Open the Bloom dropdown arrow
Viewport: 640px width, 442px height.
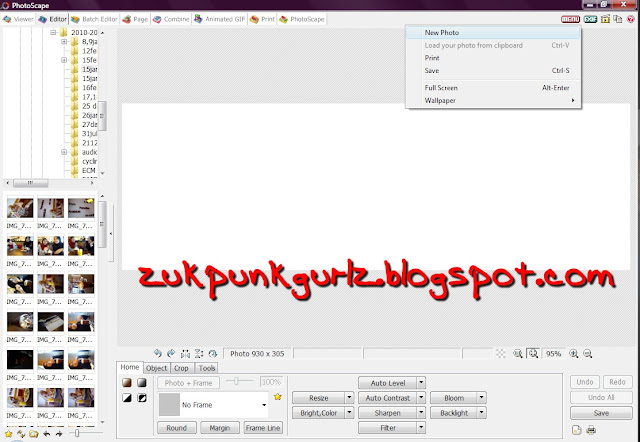pyautogui.click(x=482, y=398)
